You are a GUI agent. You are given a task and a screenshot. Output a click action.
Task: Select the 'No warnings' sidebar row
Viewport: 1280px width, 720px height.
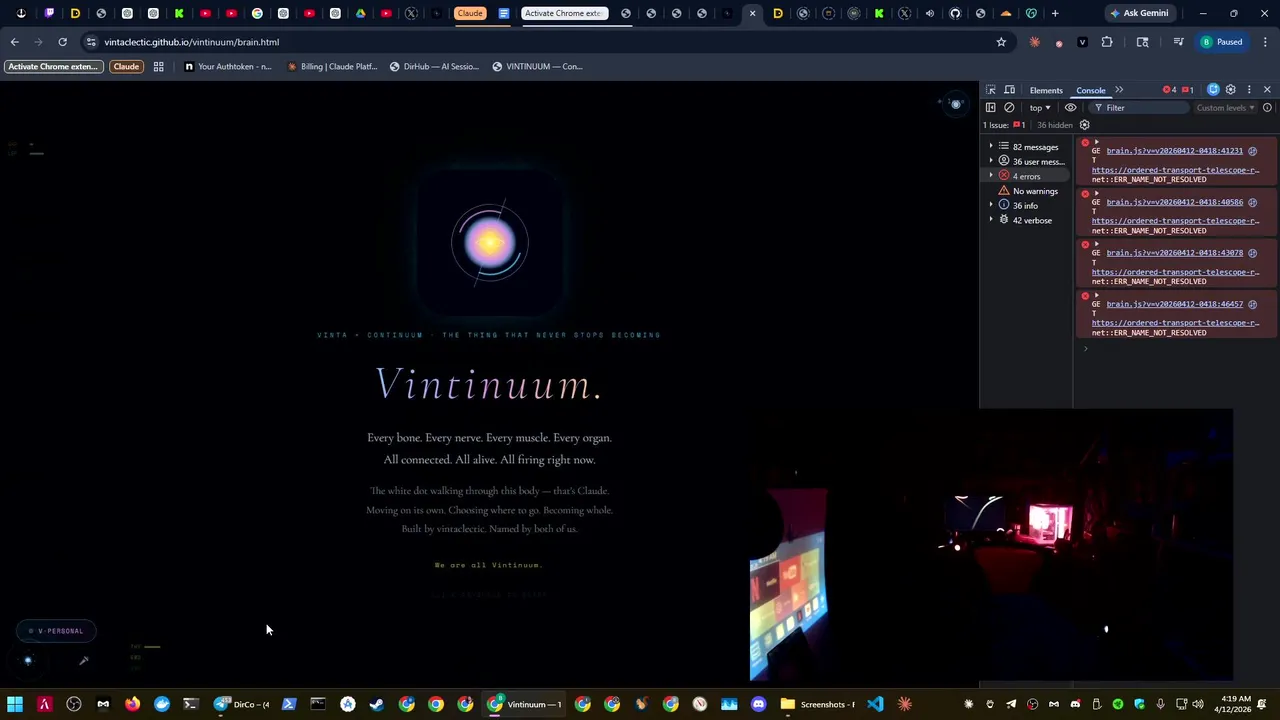point(1023,191)
